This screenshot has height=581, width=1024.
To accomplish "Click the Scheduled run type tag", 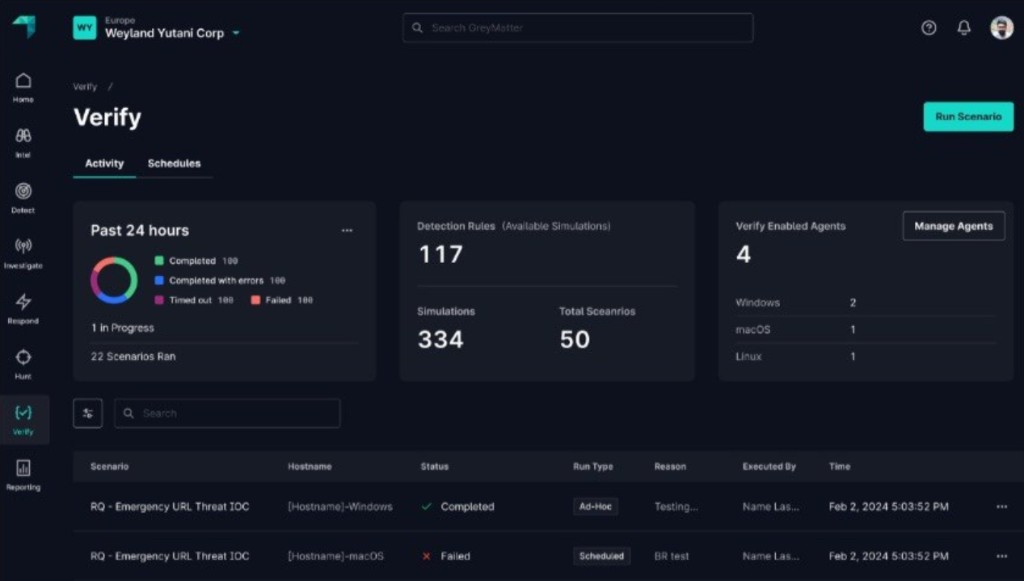I will point(601,556).
